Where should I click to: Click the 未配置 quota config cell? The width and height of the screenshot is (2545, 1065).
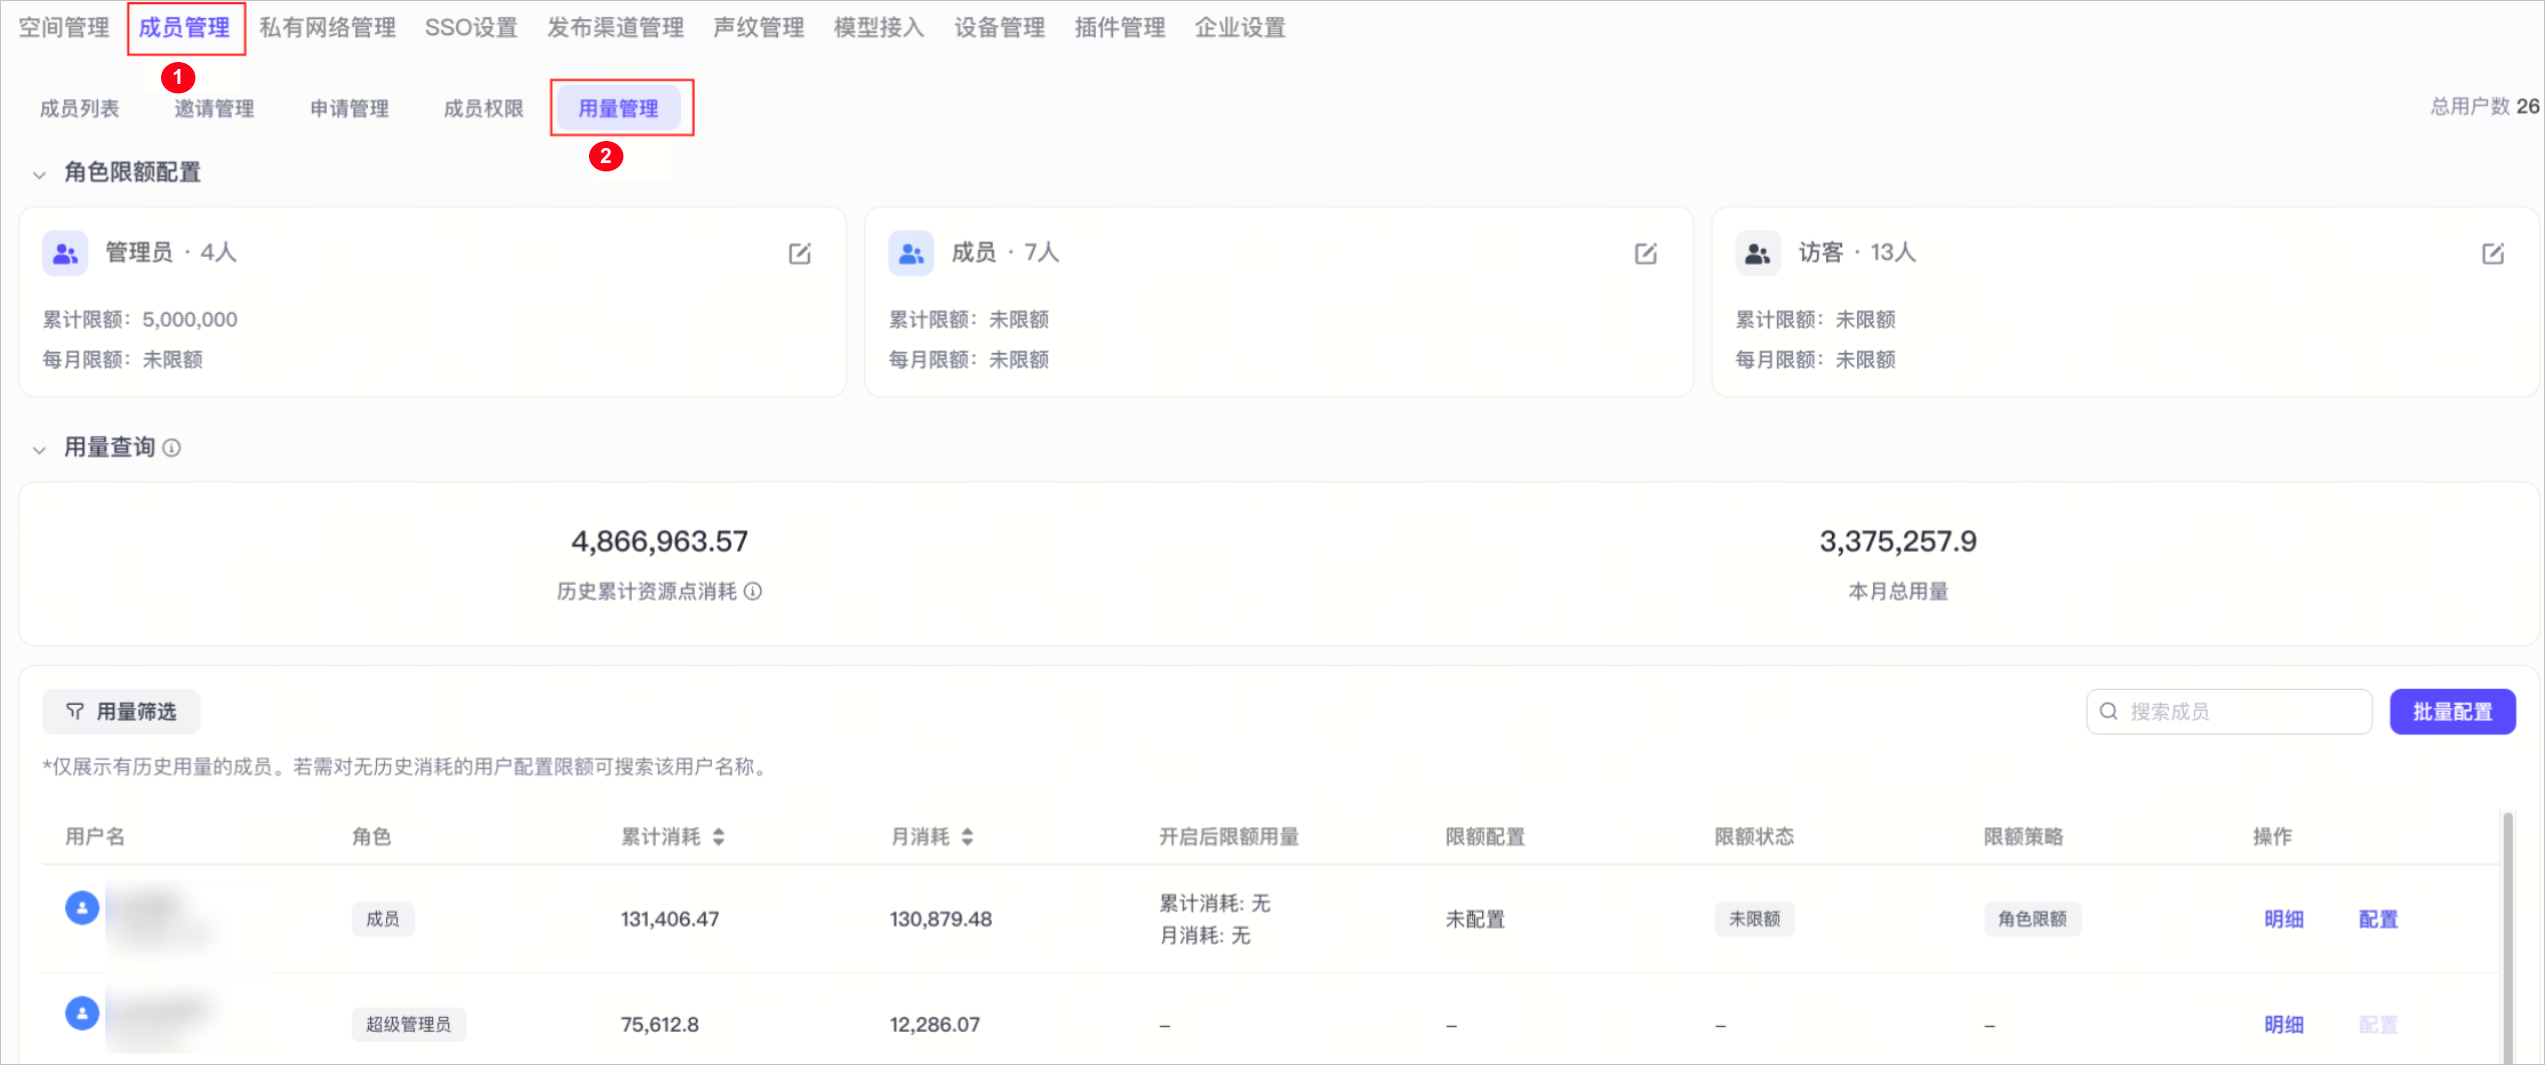1475,919
